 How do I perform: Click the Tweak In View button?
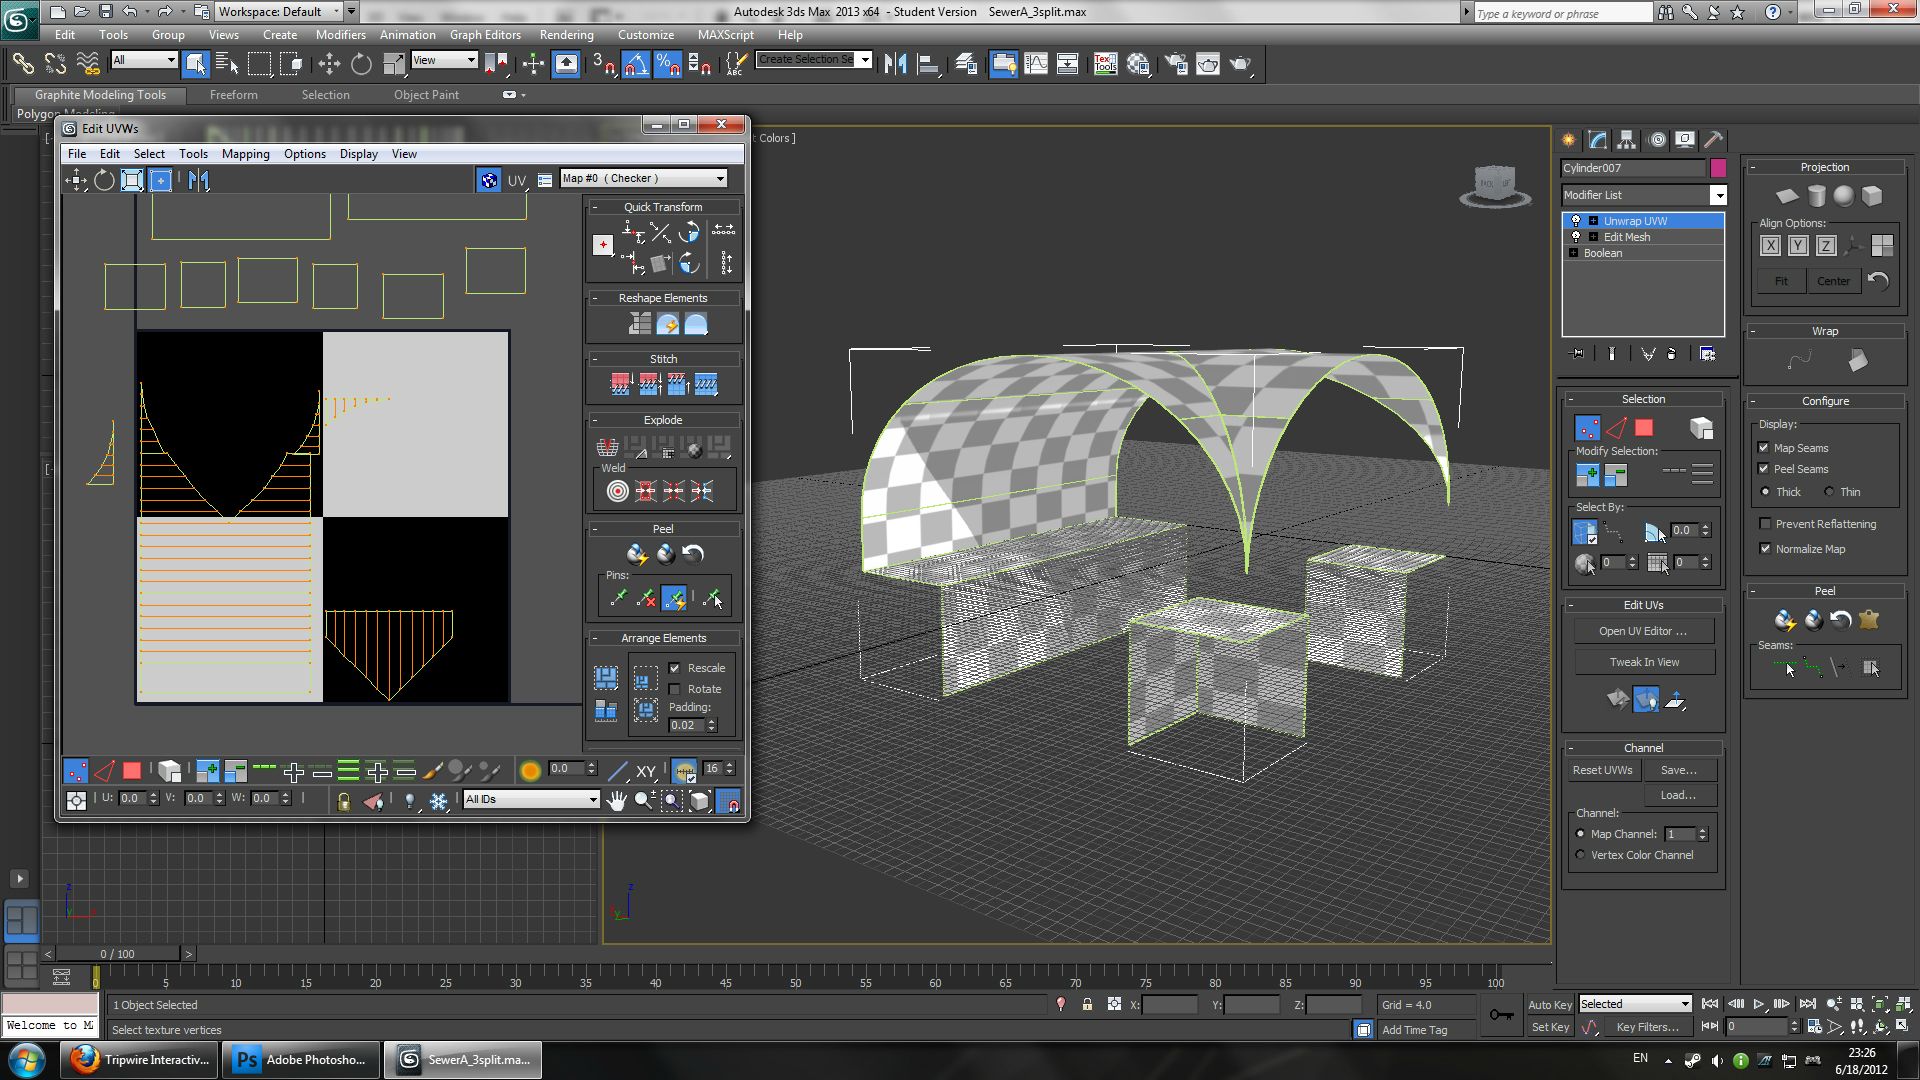[1644, 662]
